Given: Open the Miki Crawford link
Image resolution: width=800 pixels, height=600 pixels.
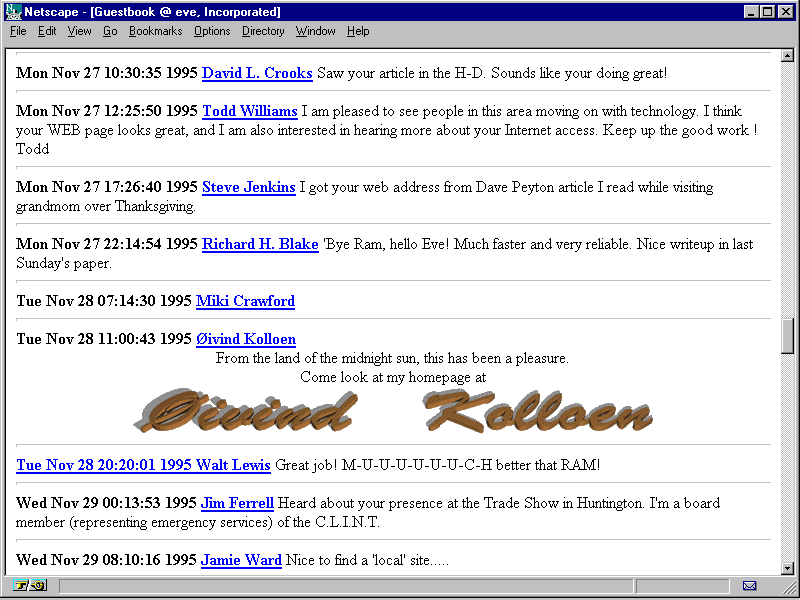Looking at the screenshot, I should (245, 301).
